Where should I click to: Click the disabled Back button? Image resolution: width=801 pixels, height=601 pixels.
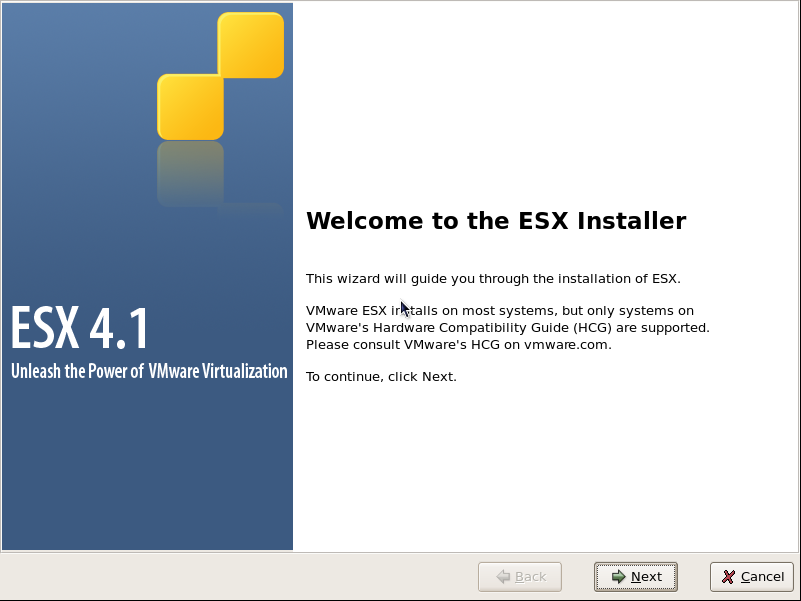point(520,576)
